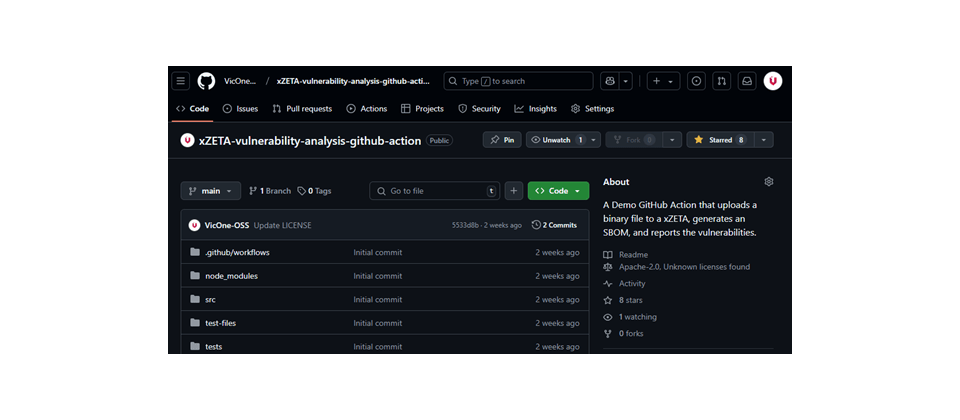
Task: Click the repository avatar beside the title
Action: [x=187, y=140]
